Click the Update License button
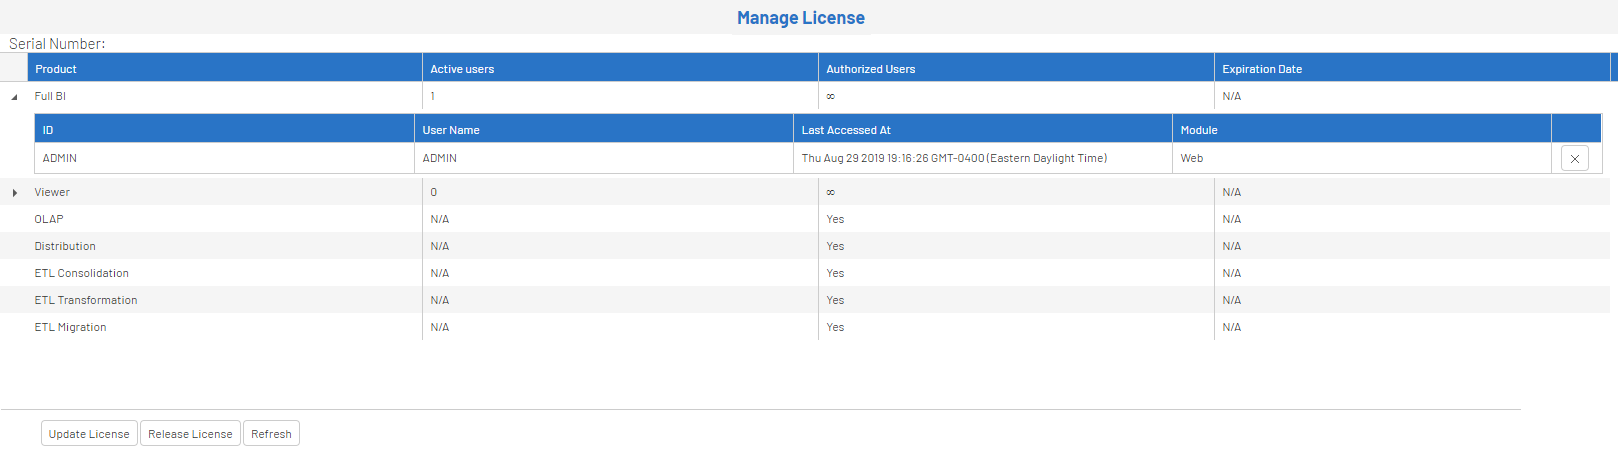The height and width of the screenshot is (451, 1618). tap(89, 434)
